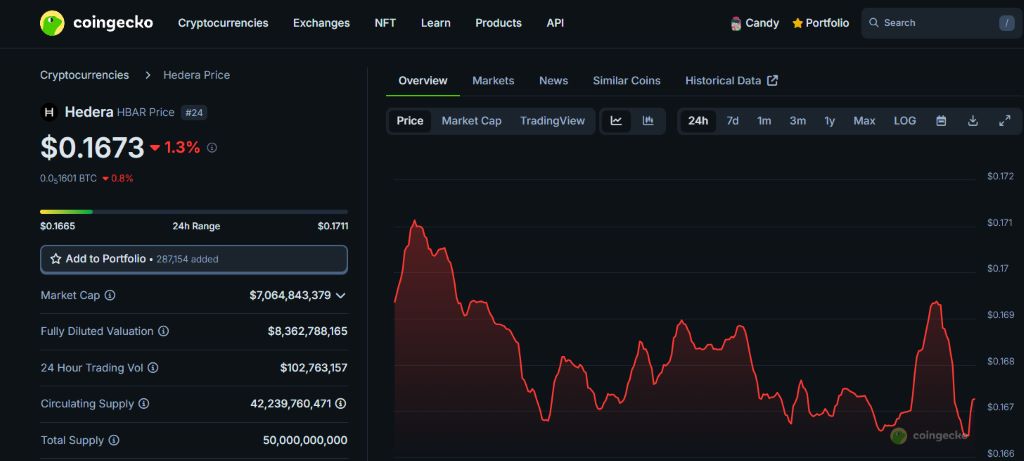Open Historical Data external link
Screen dimensions: 1024x461
(x=731, y=81)
